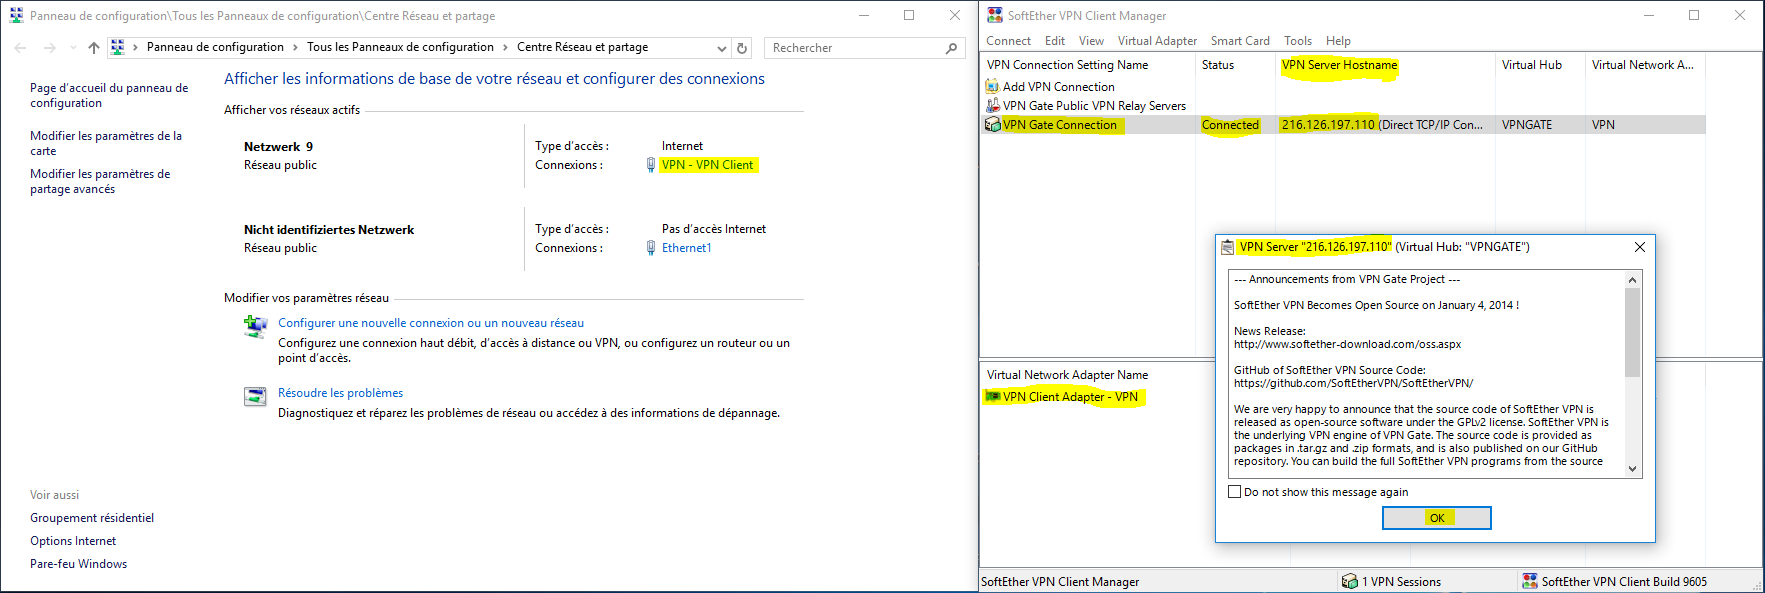Open the Virtual Adapter menu
This screenshot has height=593, width=1765.
(1157, 41)
